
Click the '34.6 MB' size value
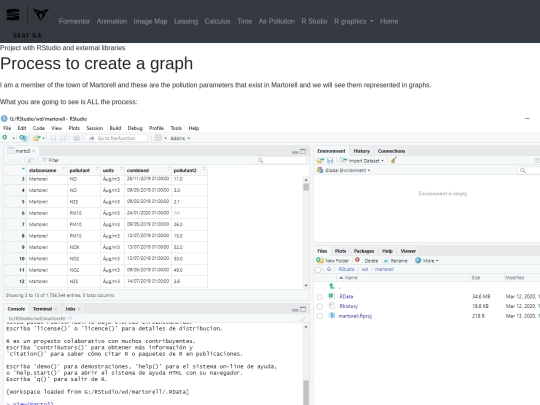[481, 297]
